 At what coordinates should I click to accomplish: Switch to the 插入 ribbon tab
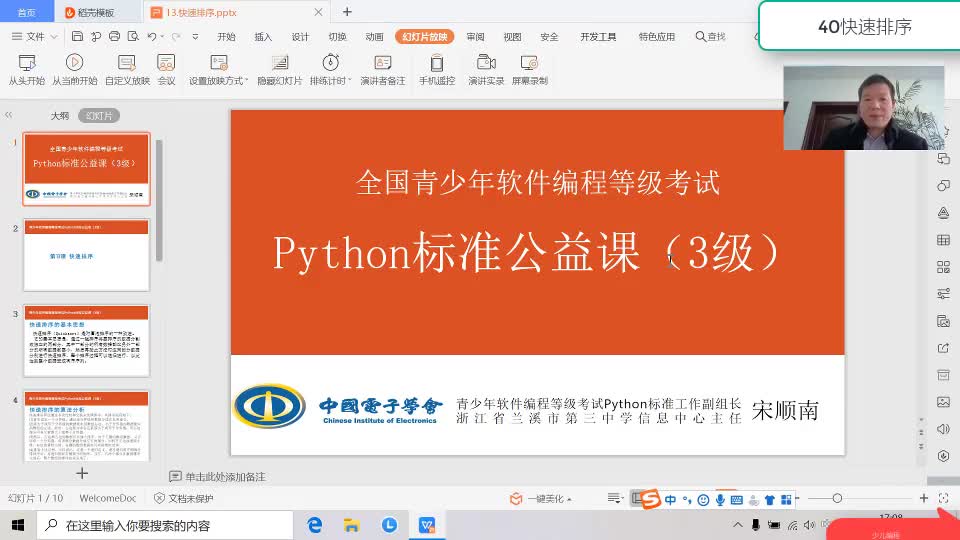[x=263, y=37]
